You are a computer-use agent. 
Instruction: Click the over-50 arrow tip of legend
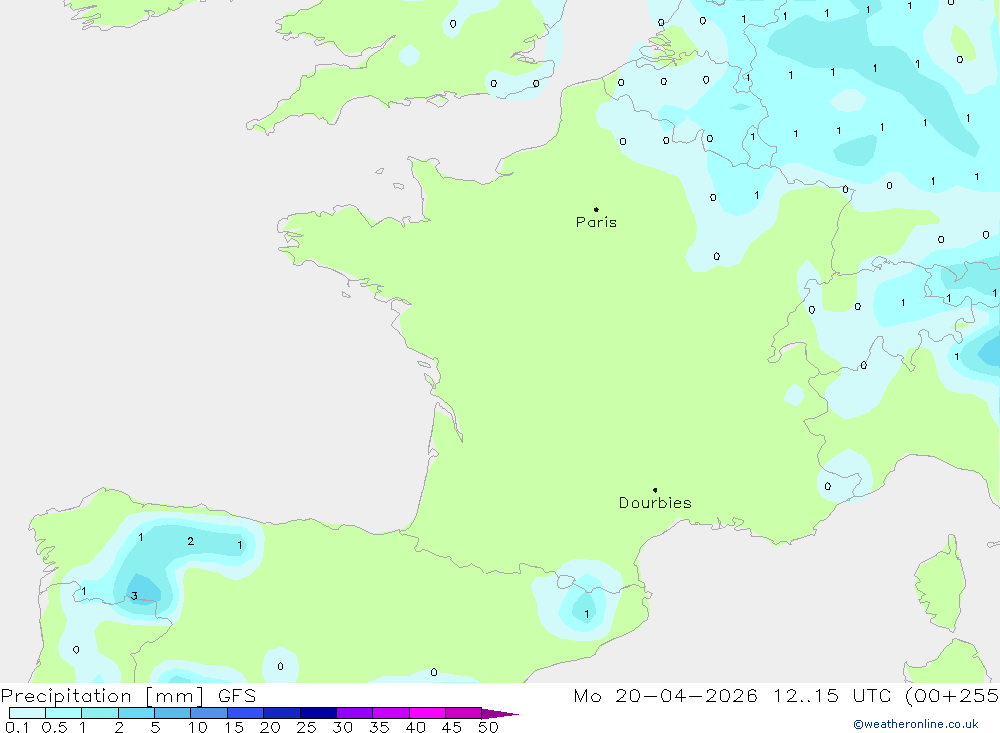point(500,713)
